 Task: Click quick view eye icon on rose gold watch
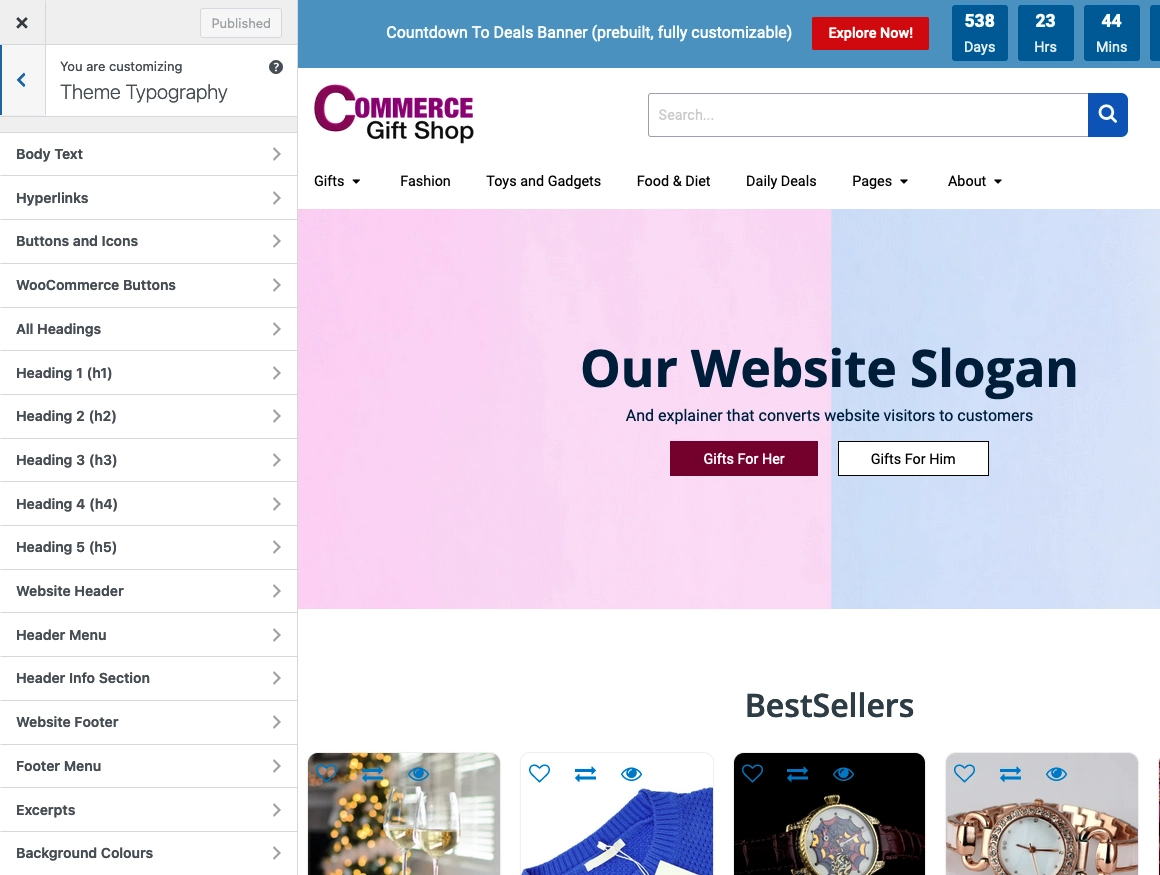point(1056,774)
